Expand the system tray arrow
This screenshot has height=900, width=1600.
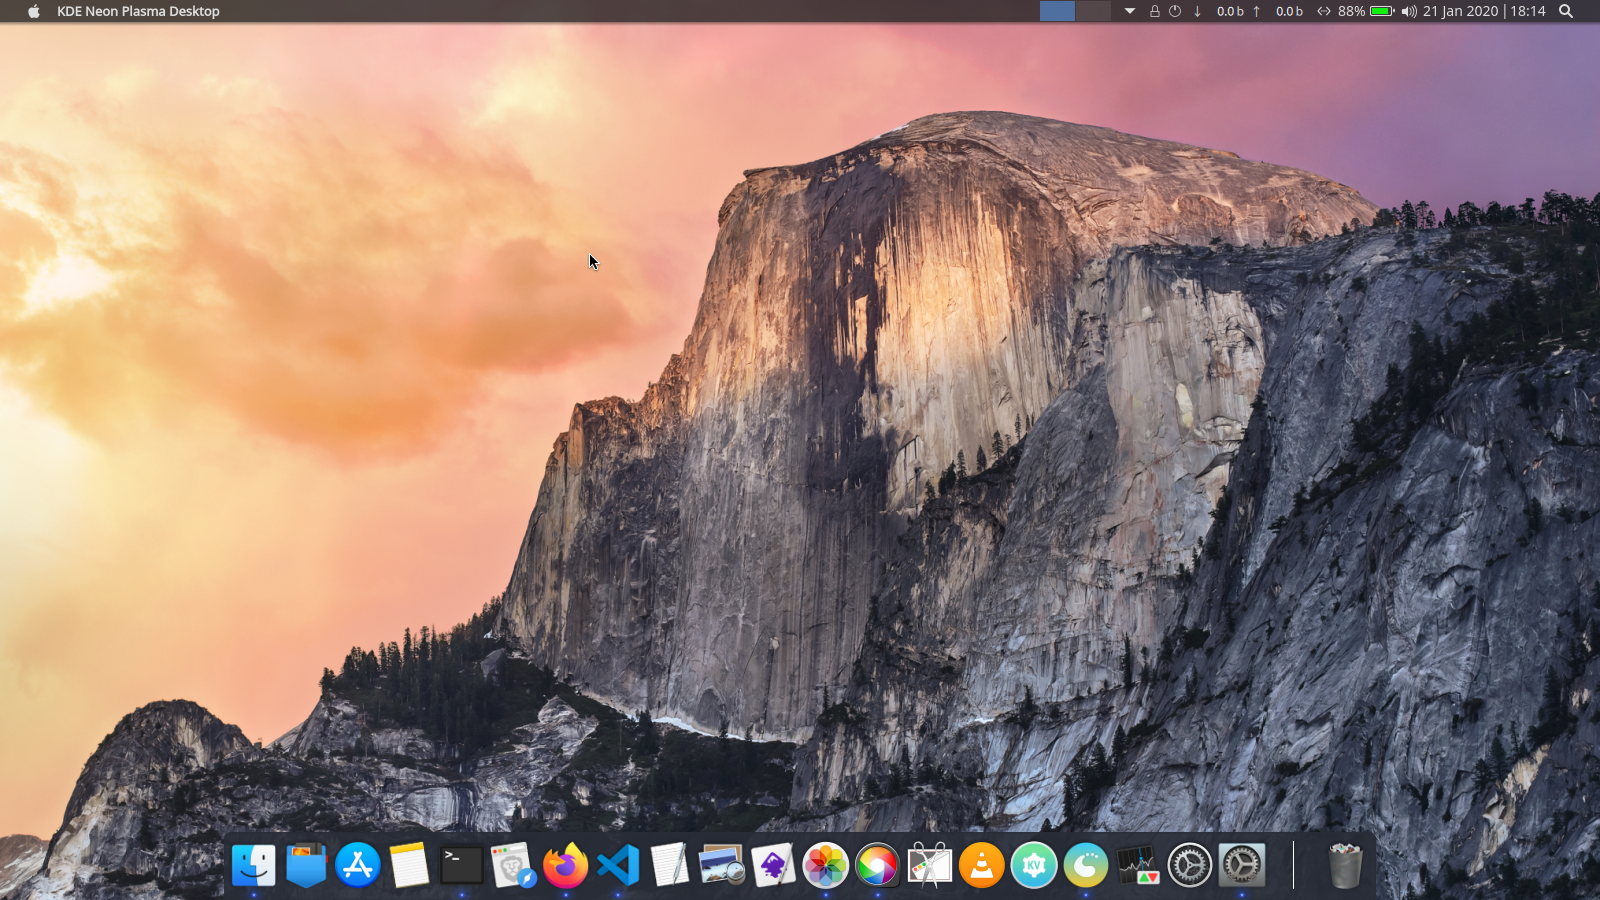1130,11
